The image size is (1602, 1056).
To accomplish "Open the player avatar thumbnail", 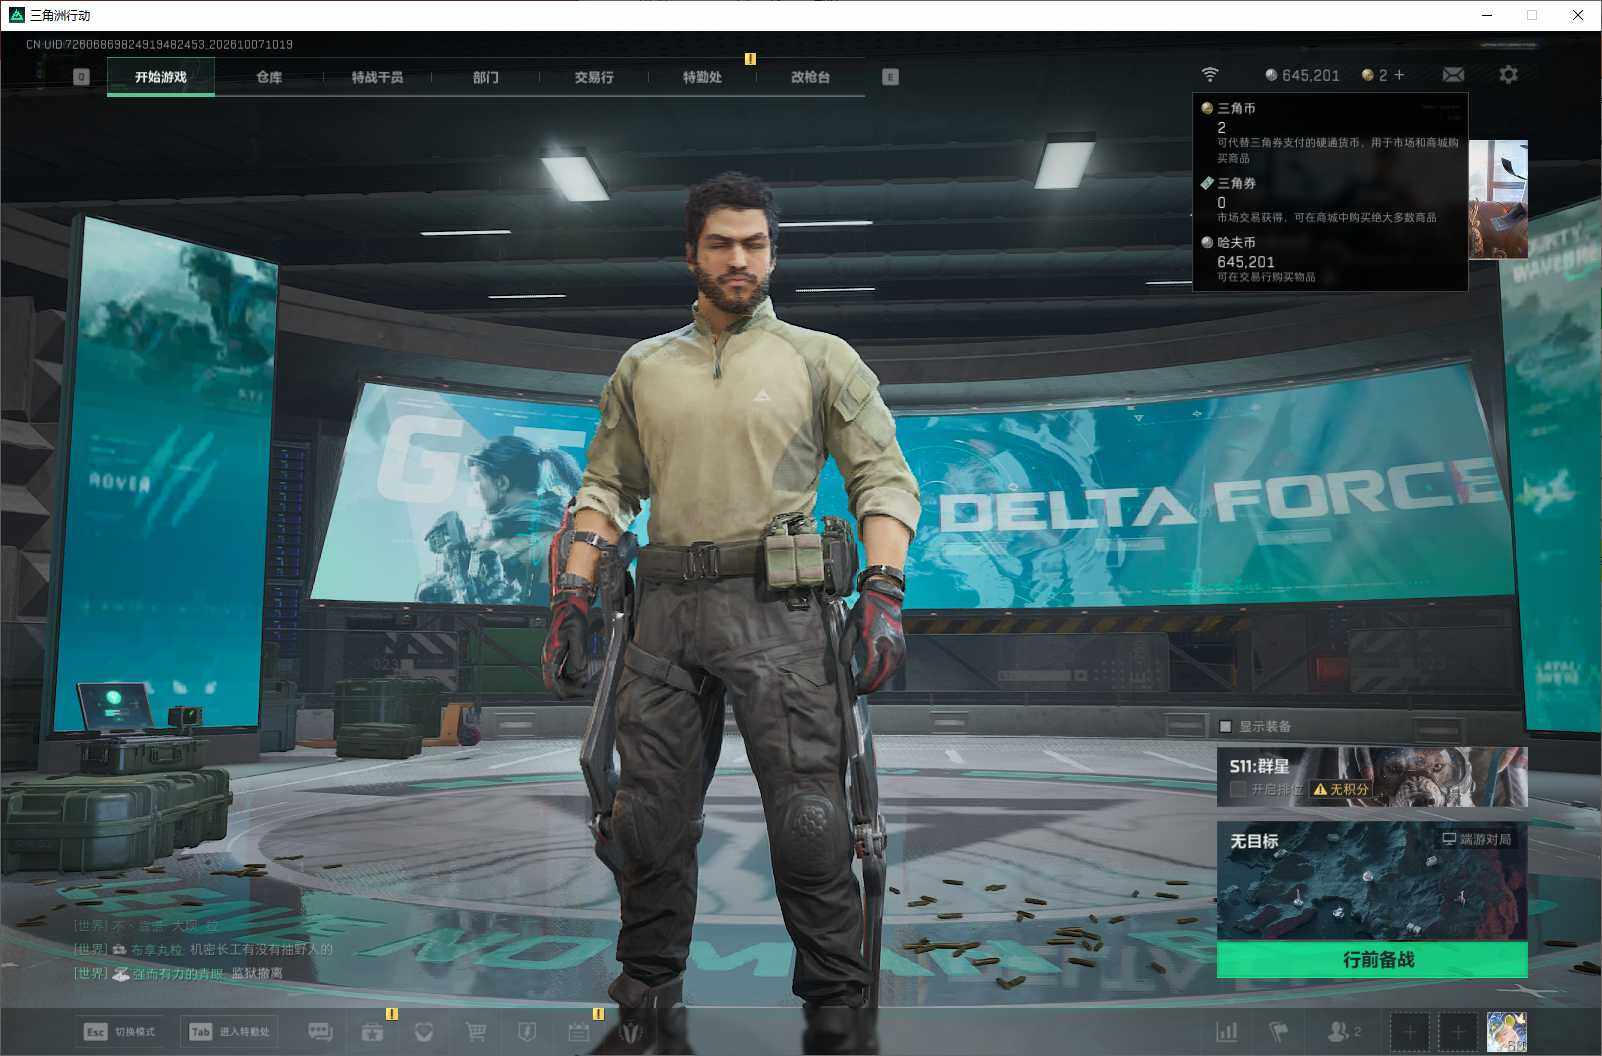I will click(x=1506, y=1031).
